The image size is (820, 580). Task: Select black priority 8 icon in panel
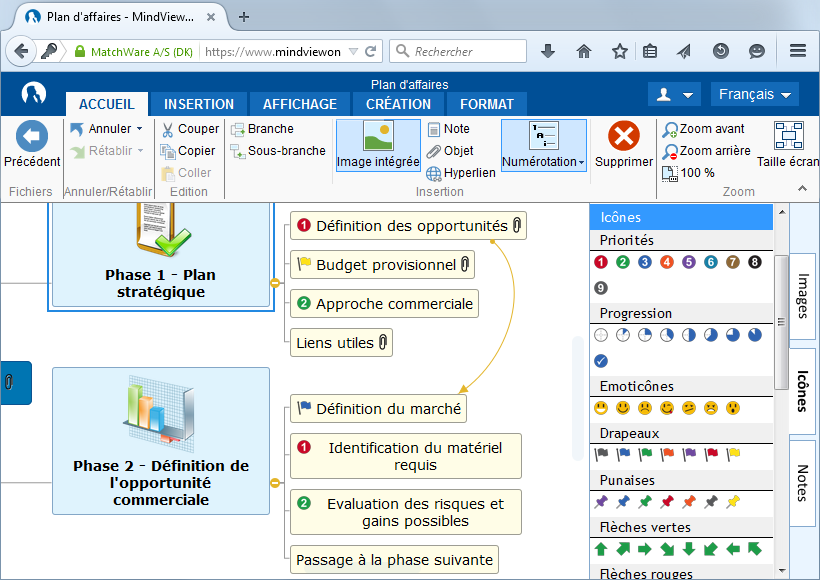[755, 262]
